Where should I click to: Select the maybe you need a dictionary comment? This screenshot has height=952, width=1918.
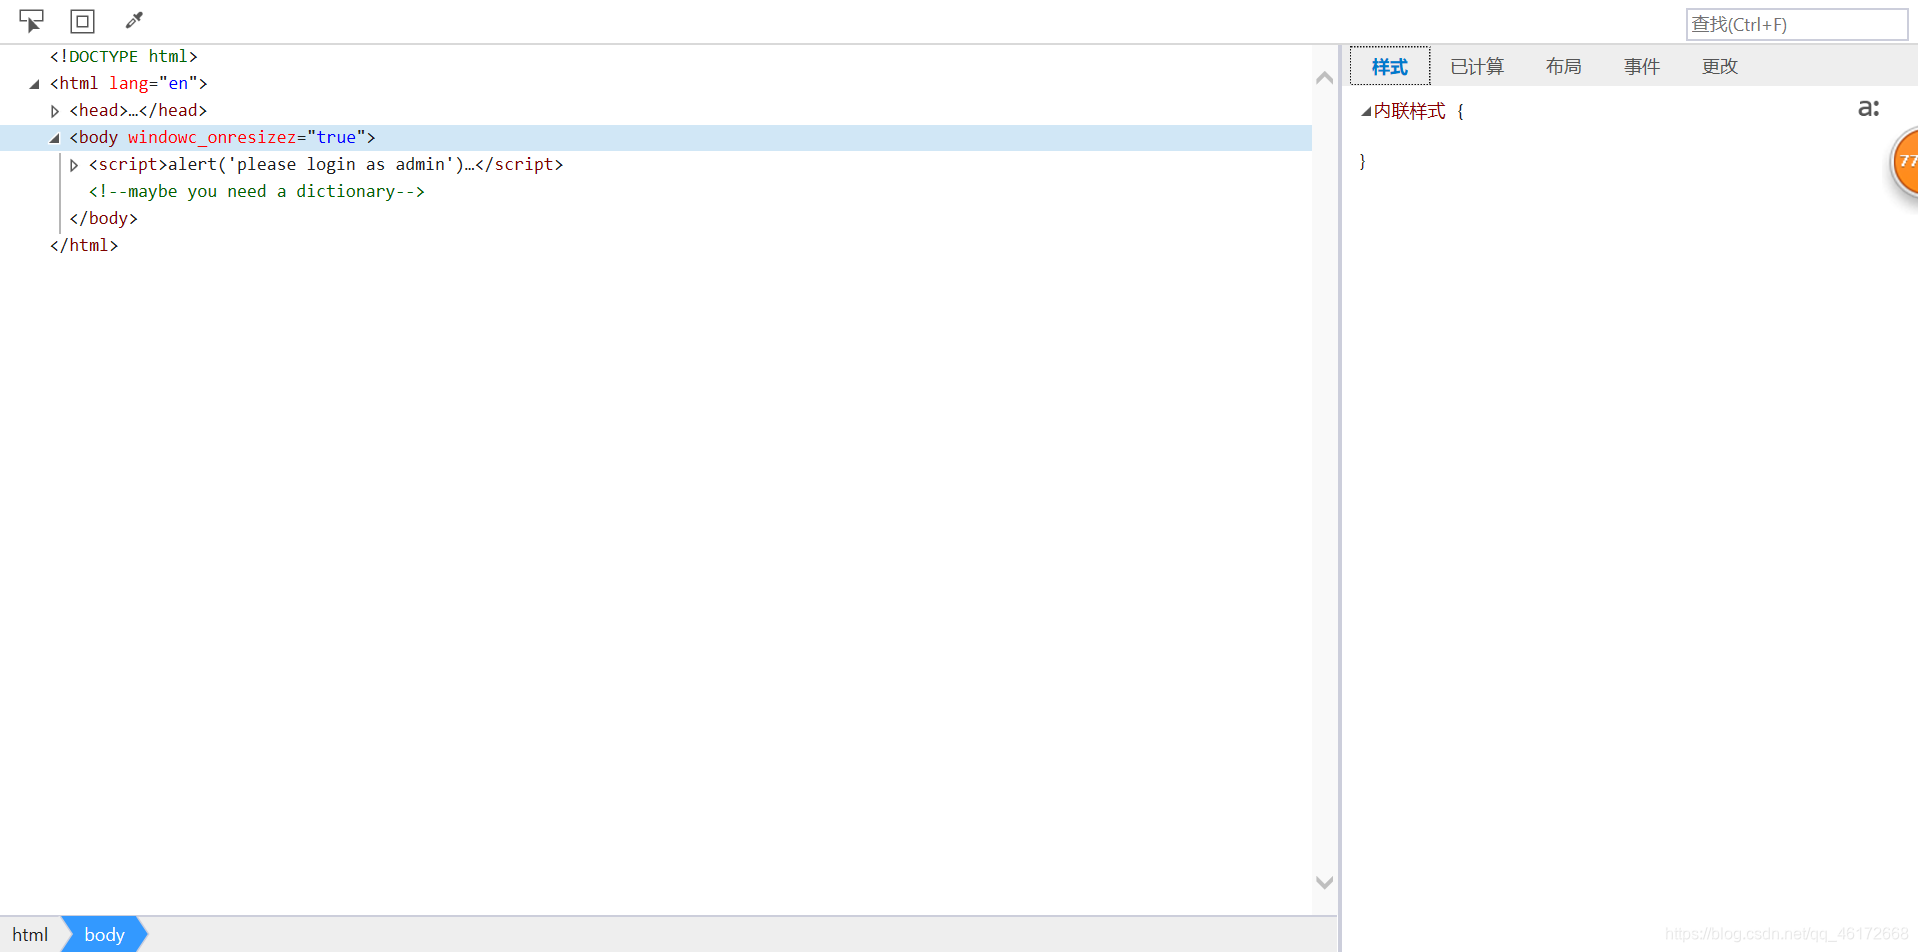[x=257, y=192]
